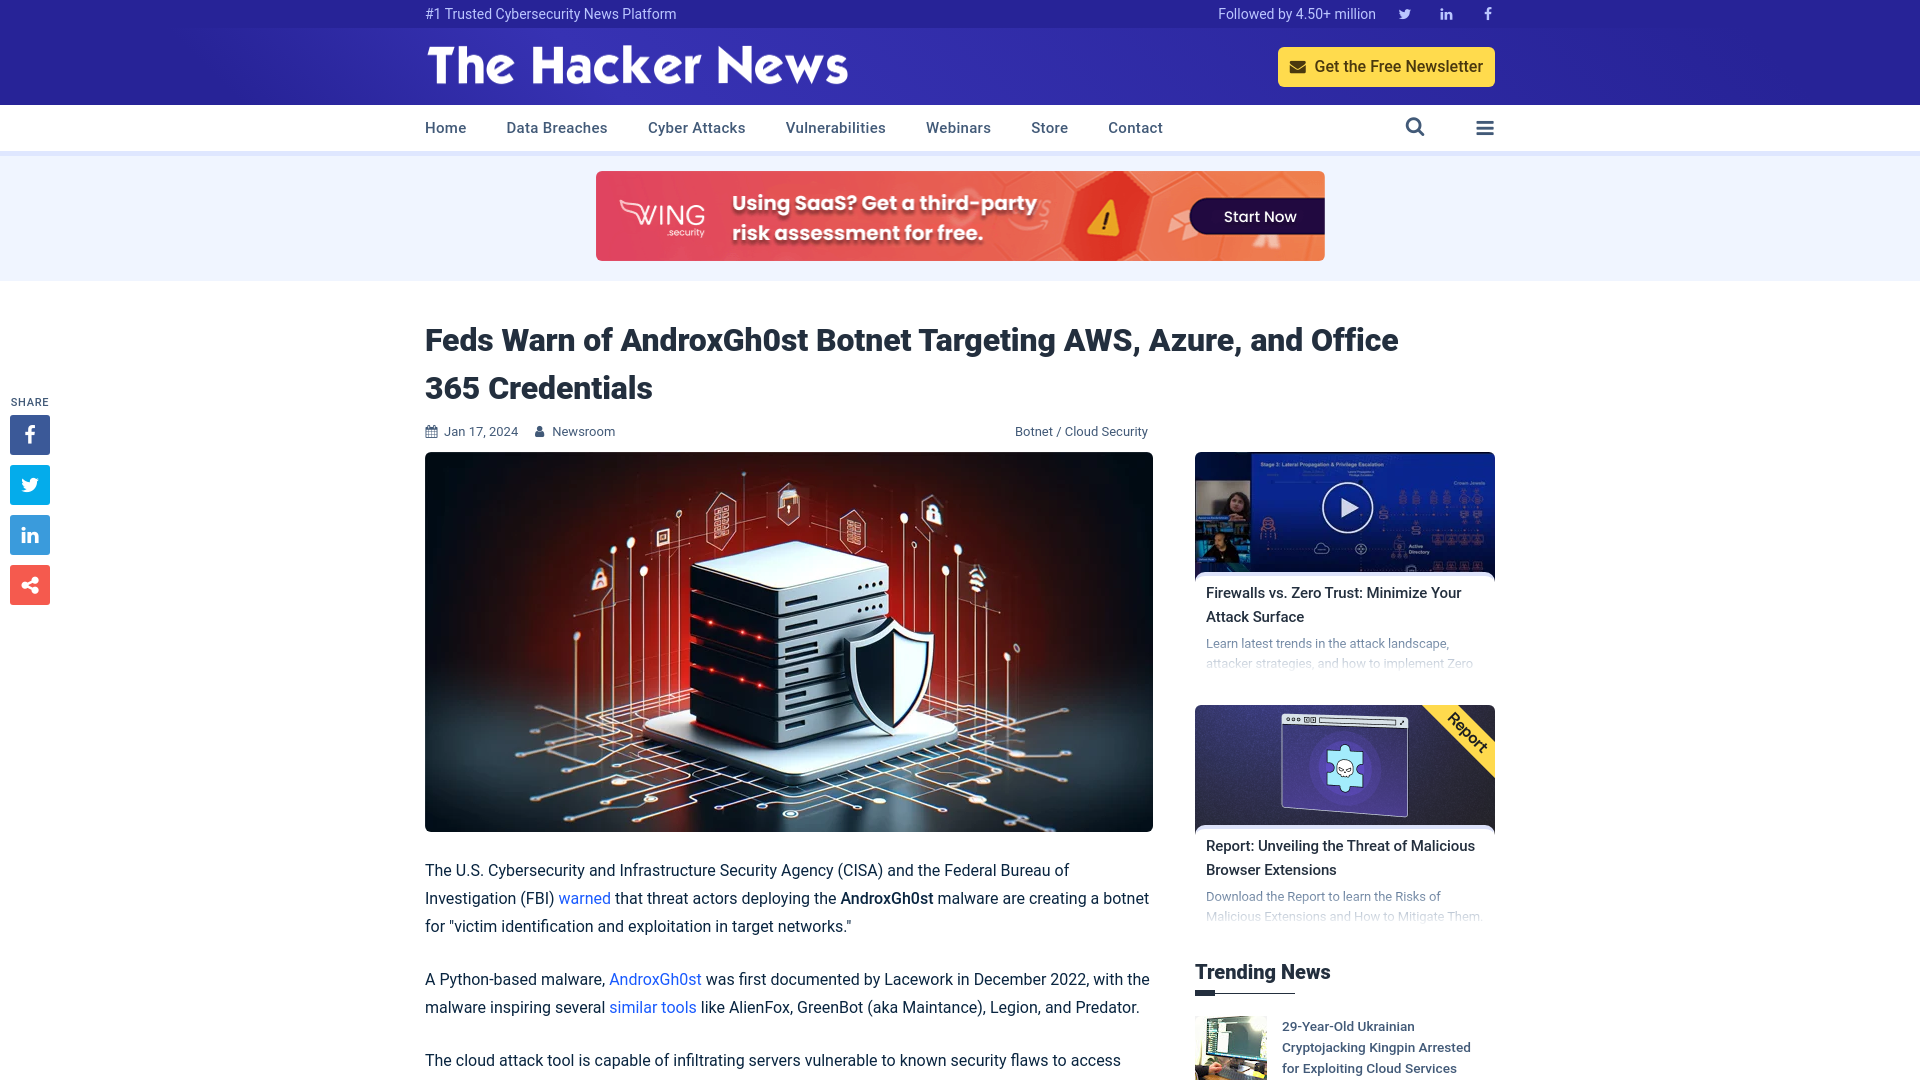Click the search magnifier icon

pyautogui.click(x=1415, y=127)
